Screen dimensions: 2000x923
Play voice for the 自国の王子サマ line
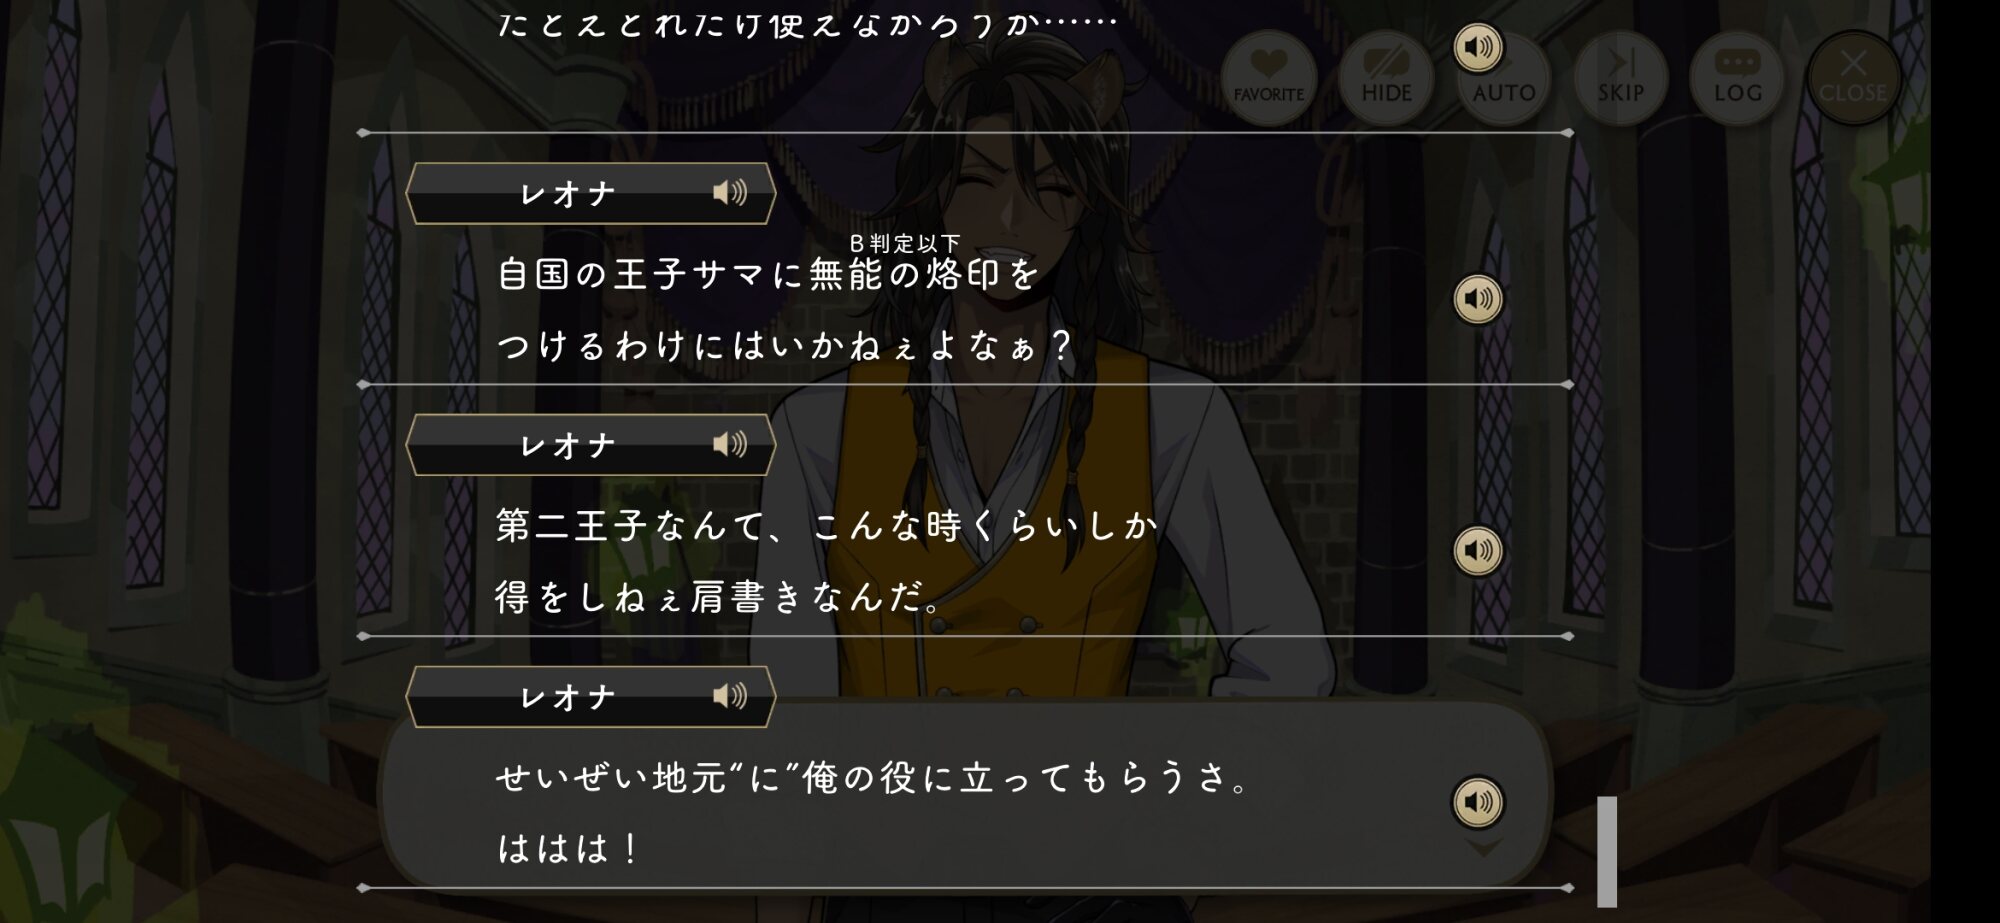point(1478,299)
